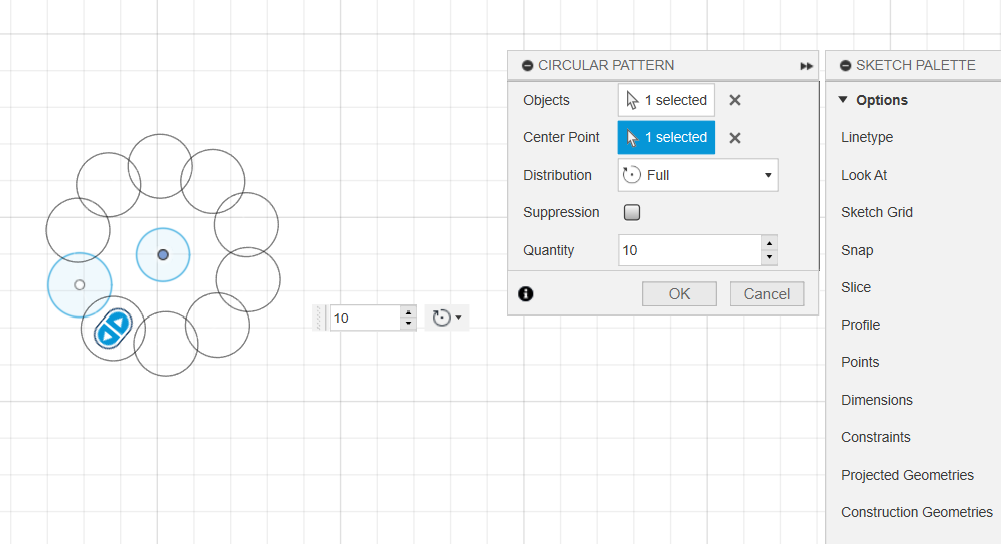Click the pattern center point dot
The height and width of the screenshot is (544, 1001).
(x=163, y=255)
